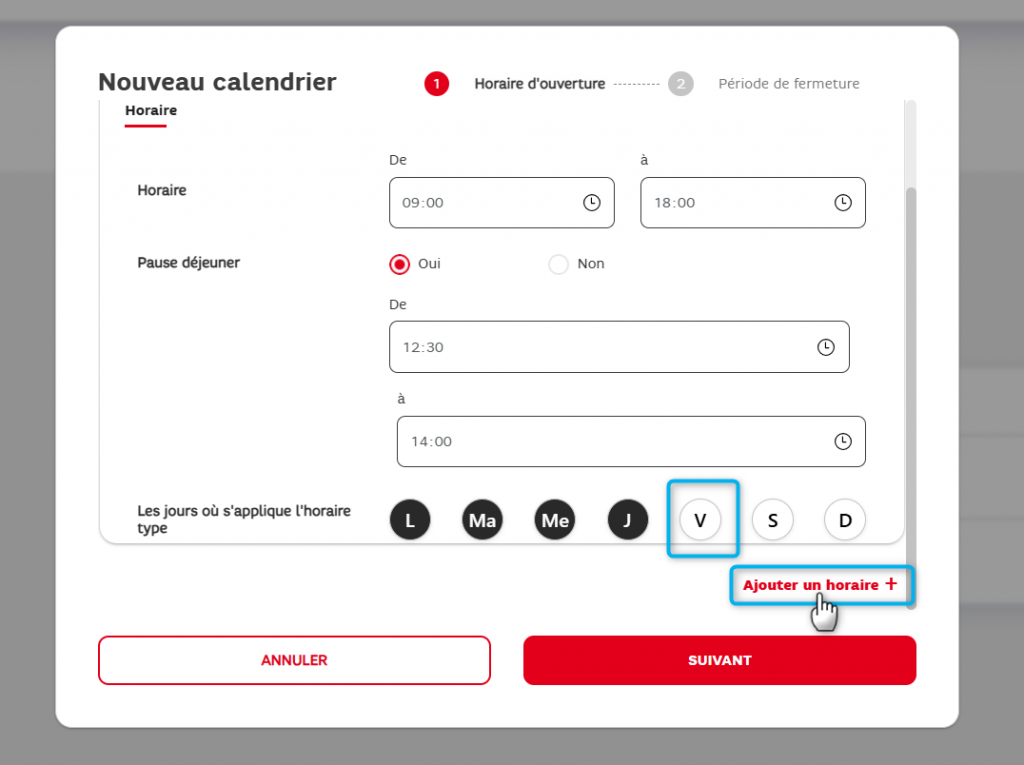Open time picker icon for lunch end 14:00
Image resolution: width=1024 pixels, height=765 pixels.
843,442
